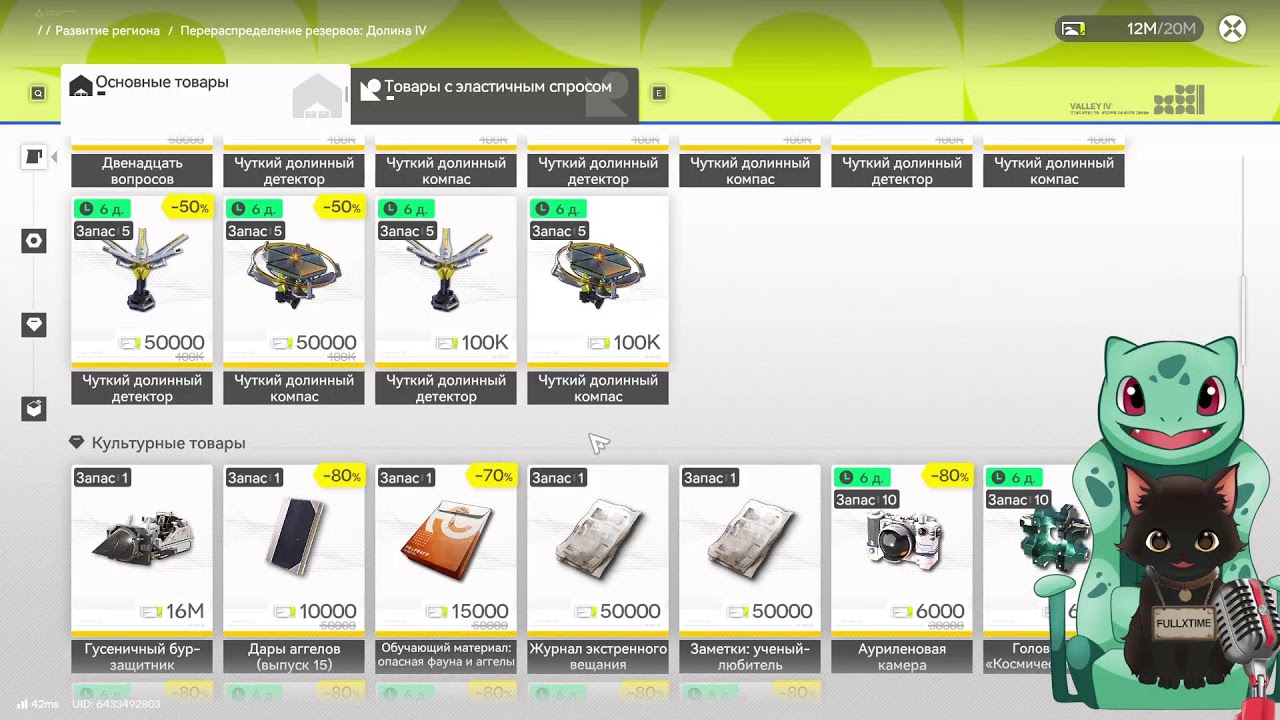Select "Чуткий долинный детектор" priced 50000

coord(142,300)
